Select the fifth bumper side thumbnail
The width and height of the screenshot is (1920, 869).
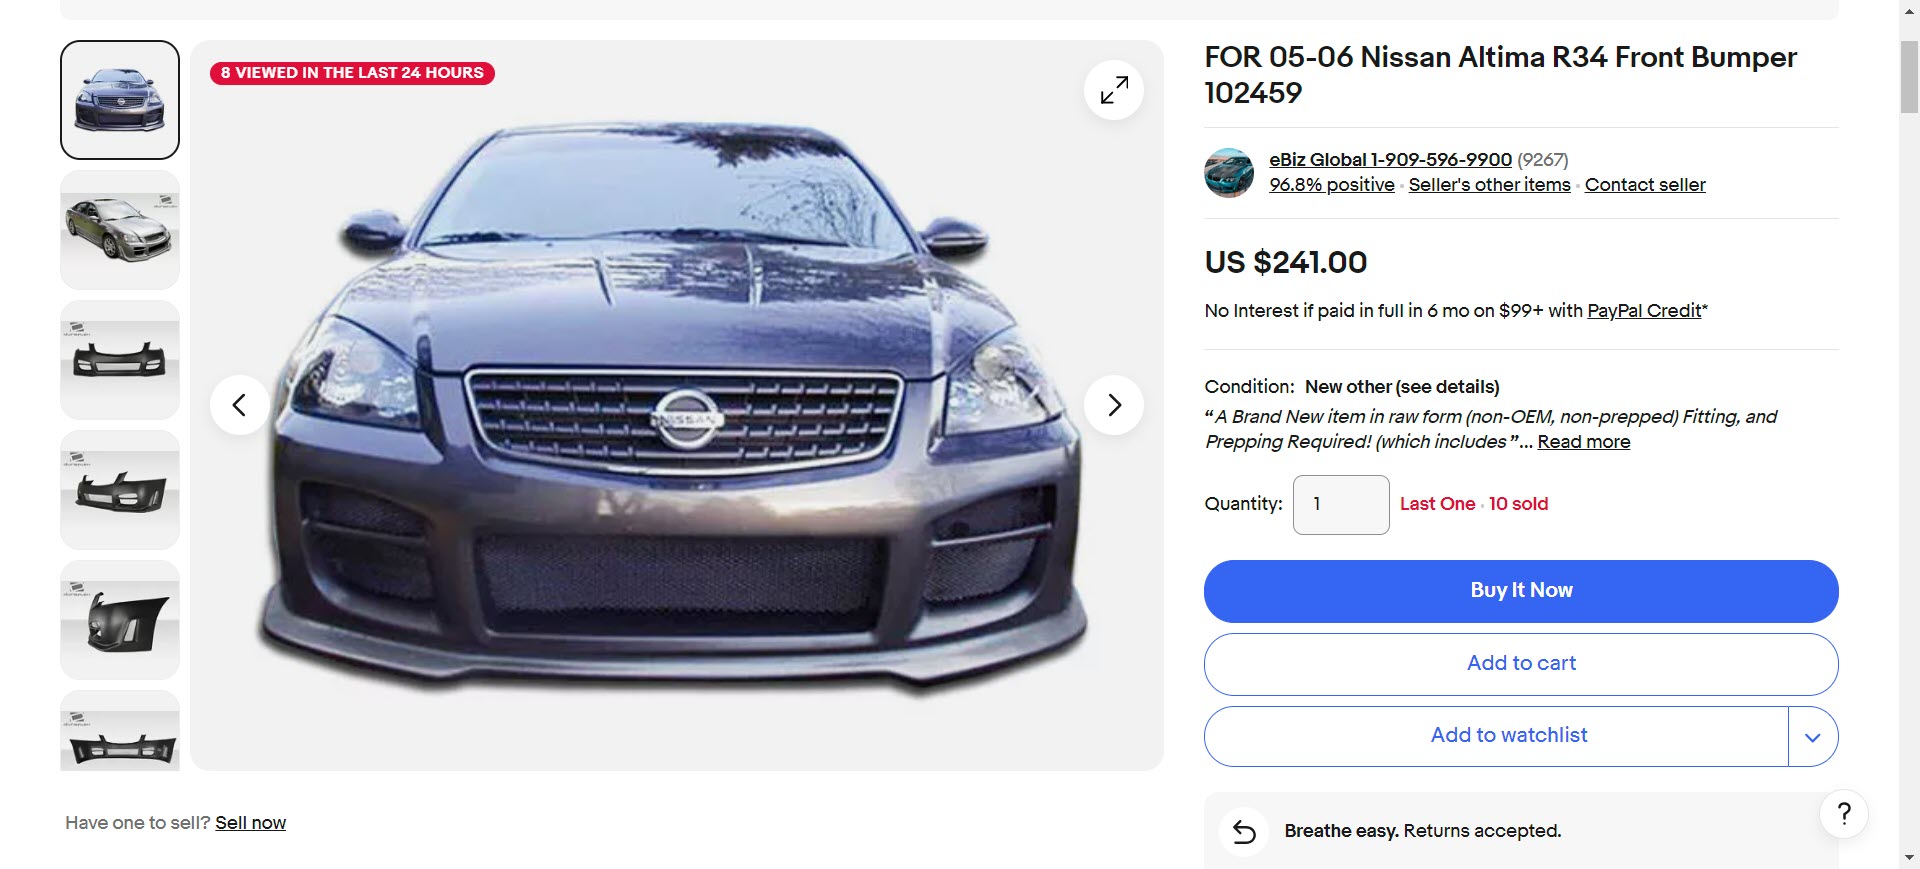[x=120, y=620]
